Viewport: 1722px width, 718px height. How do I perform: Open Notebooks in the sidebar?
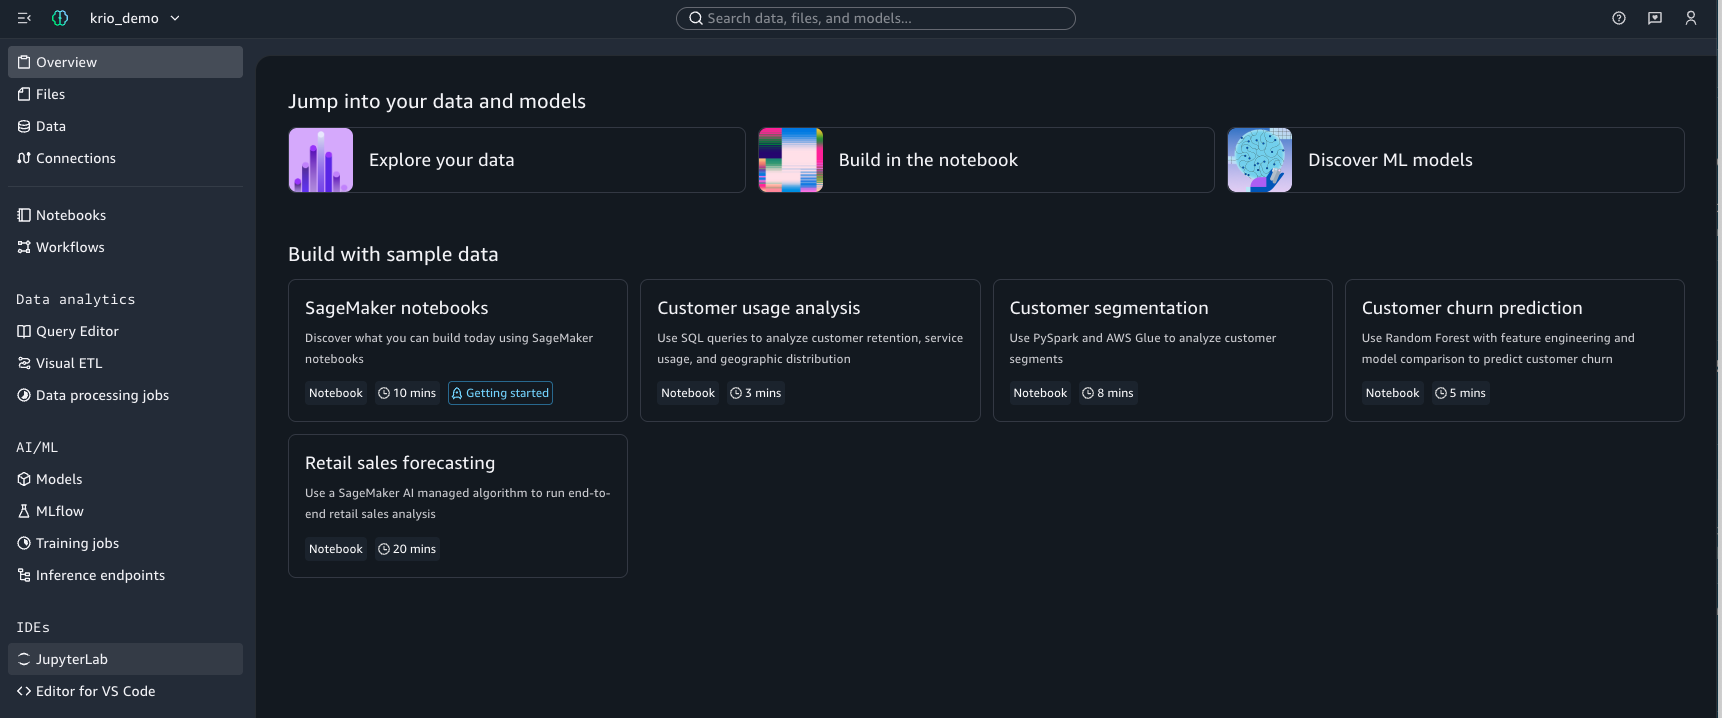[x=125, y=215]
